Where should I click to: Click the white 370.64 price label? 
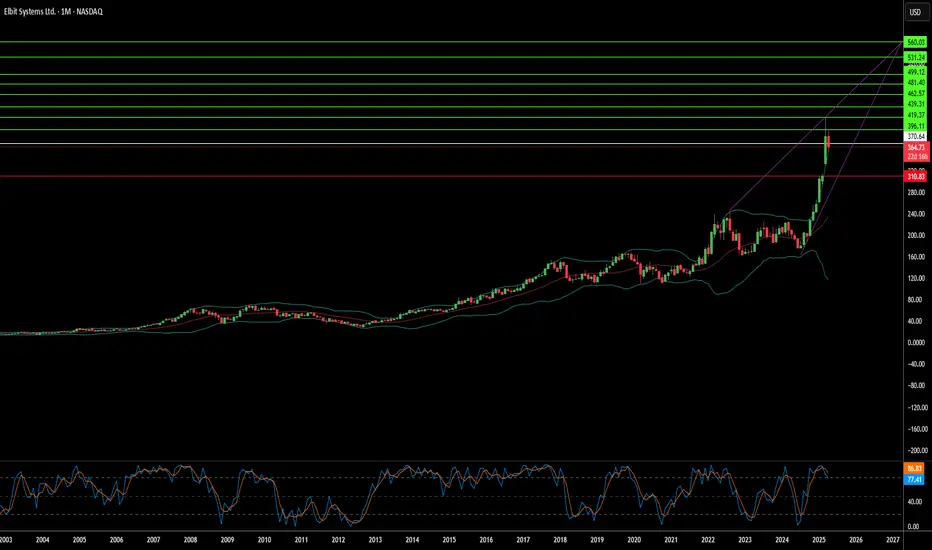pos(915,137)
